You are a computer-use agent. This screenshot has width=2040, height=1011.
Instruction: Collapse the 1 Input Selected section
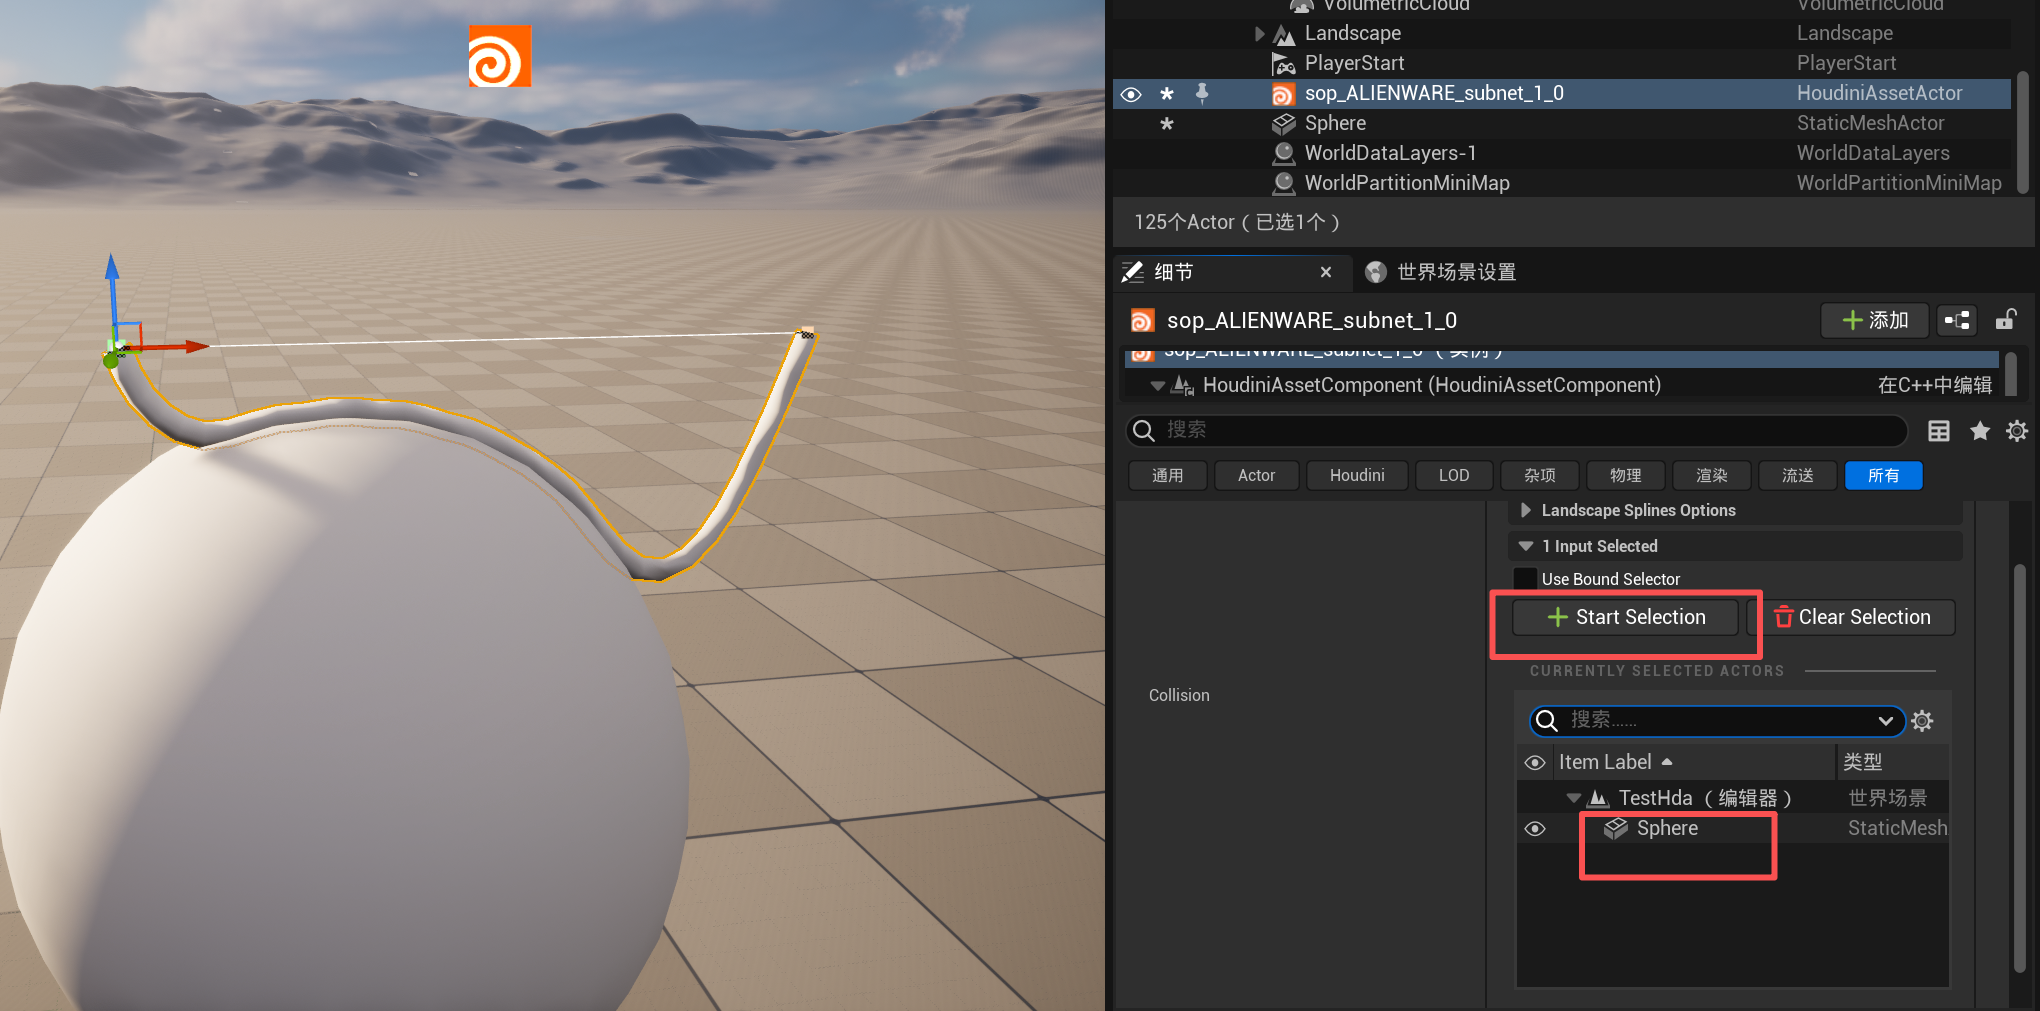click(x=1526, y=547)
